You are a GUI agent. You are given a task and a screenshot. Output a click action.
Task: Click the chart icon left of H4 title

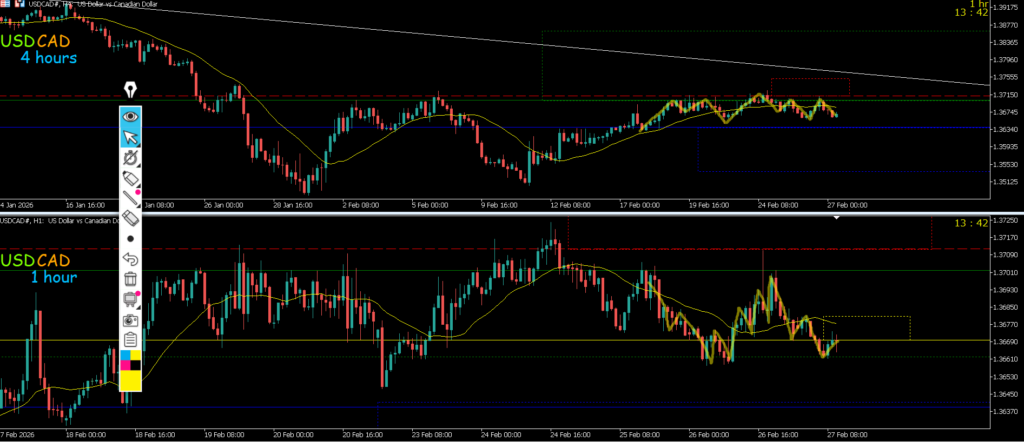click(x=18, y=6)
